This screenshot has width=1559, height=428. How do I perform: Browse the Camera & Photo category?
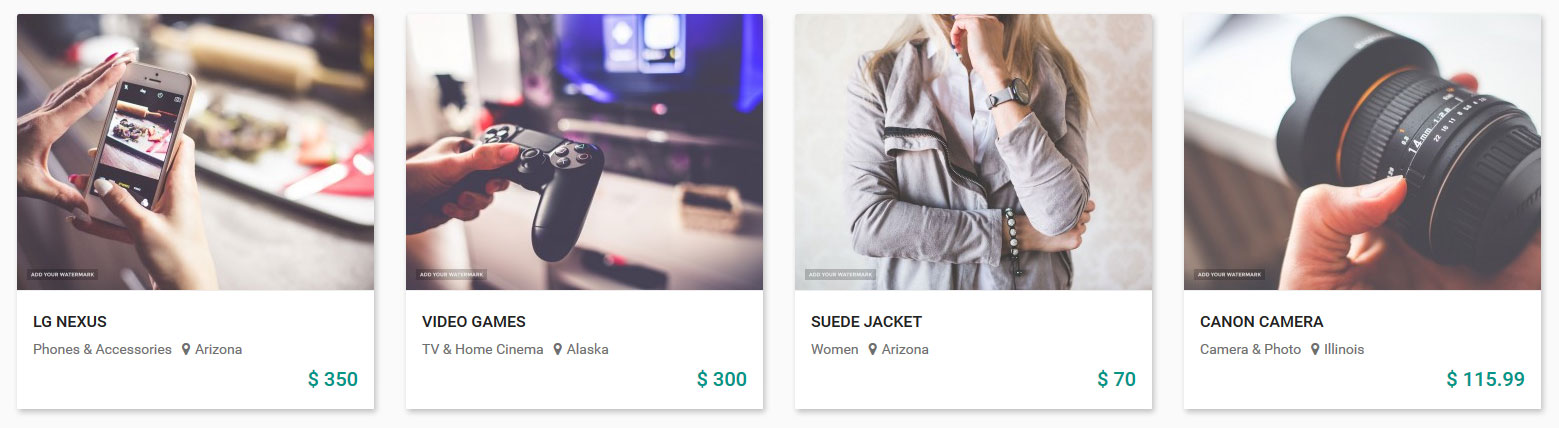(x=1250, y=350)
